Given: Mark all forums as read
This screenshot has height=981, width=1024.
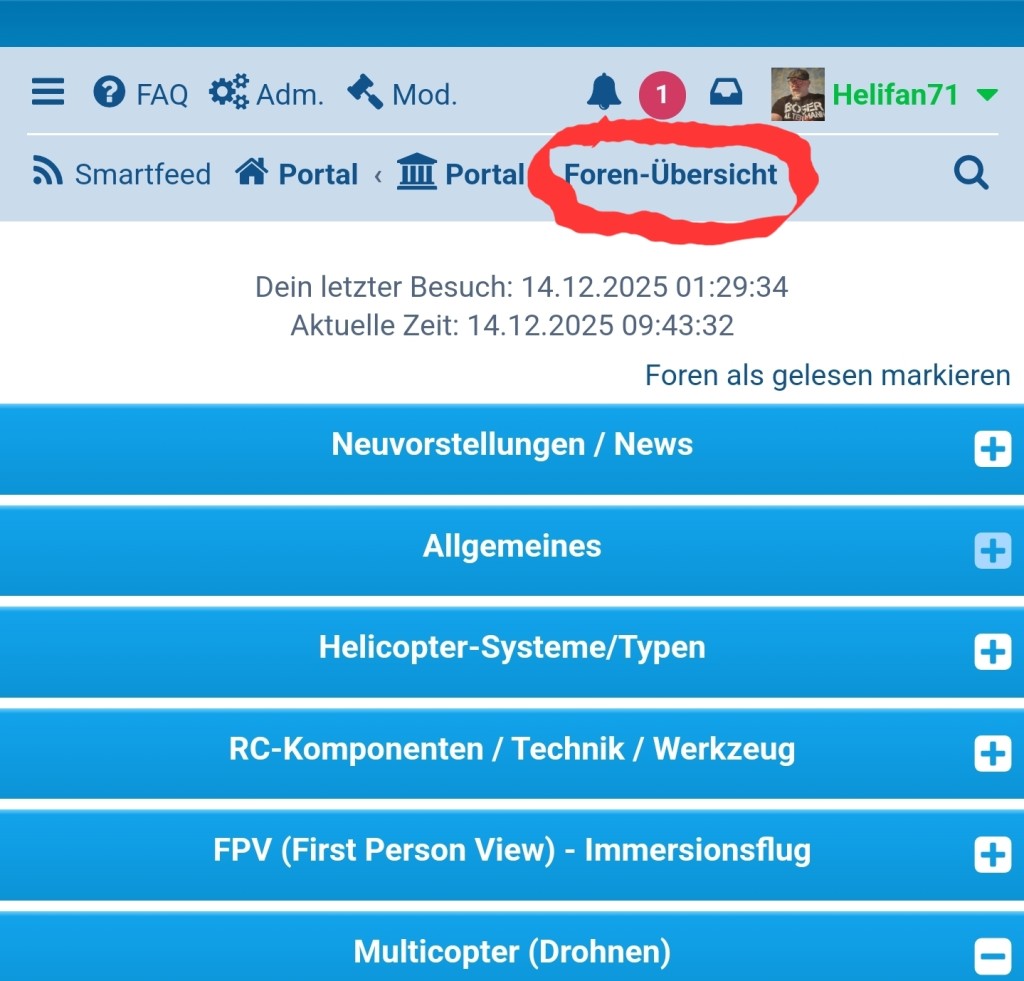Looking at the screenshot, I should coord(826,375).
